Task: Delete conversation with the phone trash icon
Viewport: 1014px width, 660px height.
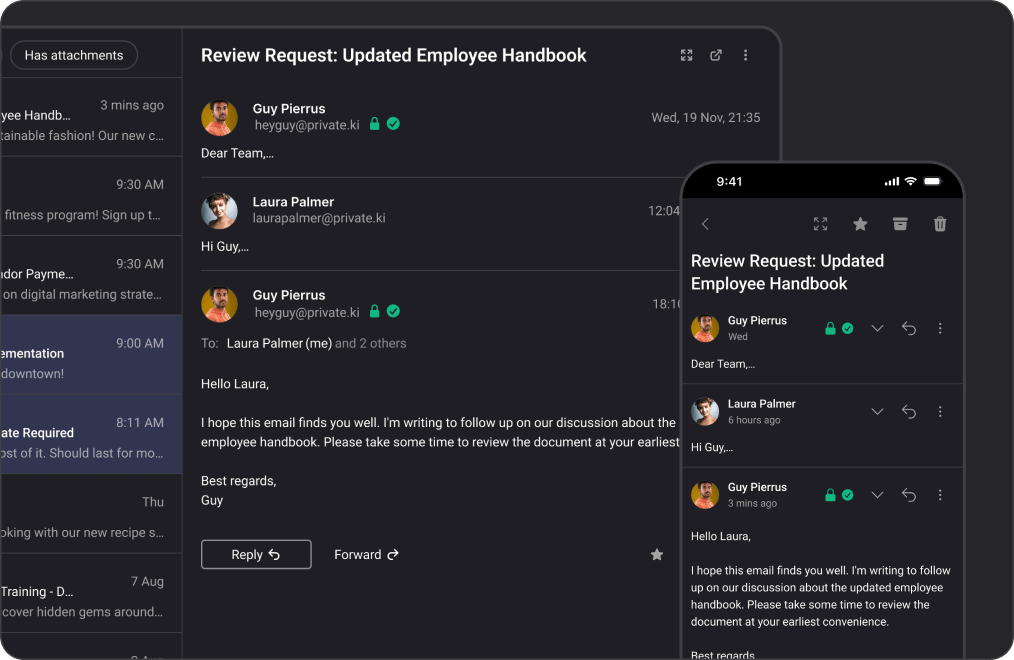Action: click(940, 224)
